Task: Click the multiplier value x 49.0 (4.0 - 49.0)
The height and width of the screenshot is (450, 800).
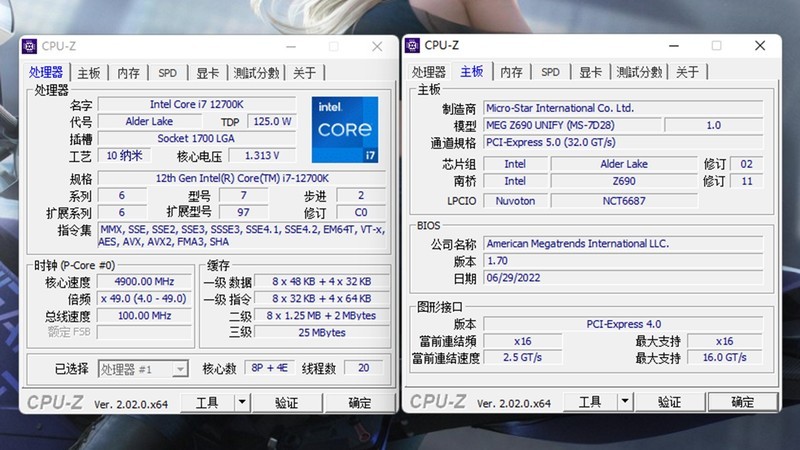Action: point(144,298)
